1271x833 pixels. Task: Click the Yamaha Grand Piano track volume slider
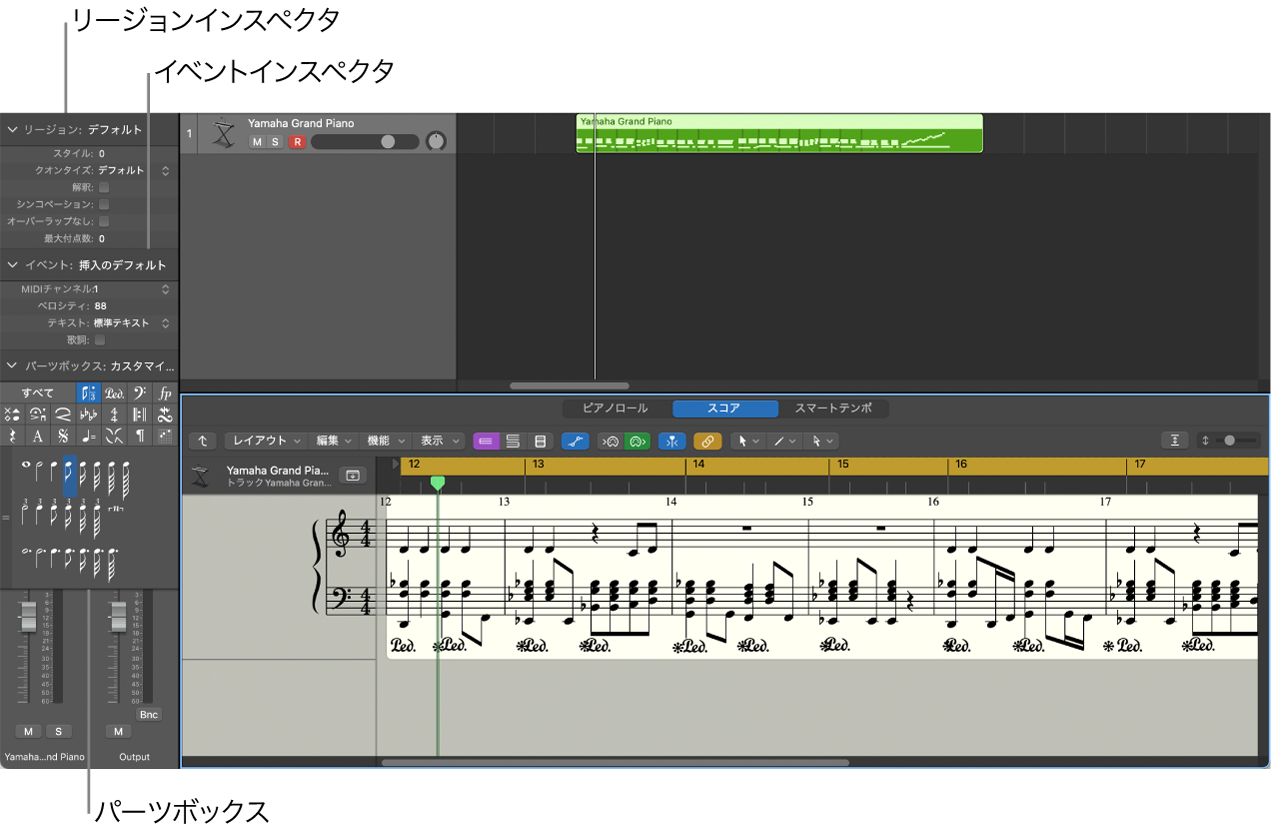coord(365,142)
